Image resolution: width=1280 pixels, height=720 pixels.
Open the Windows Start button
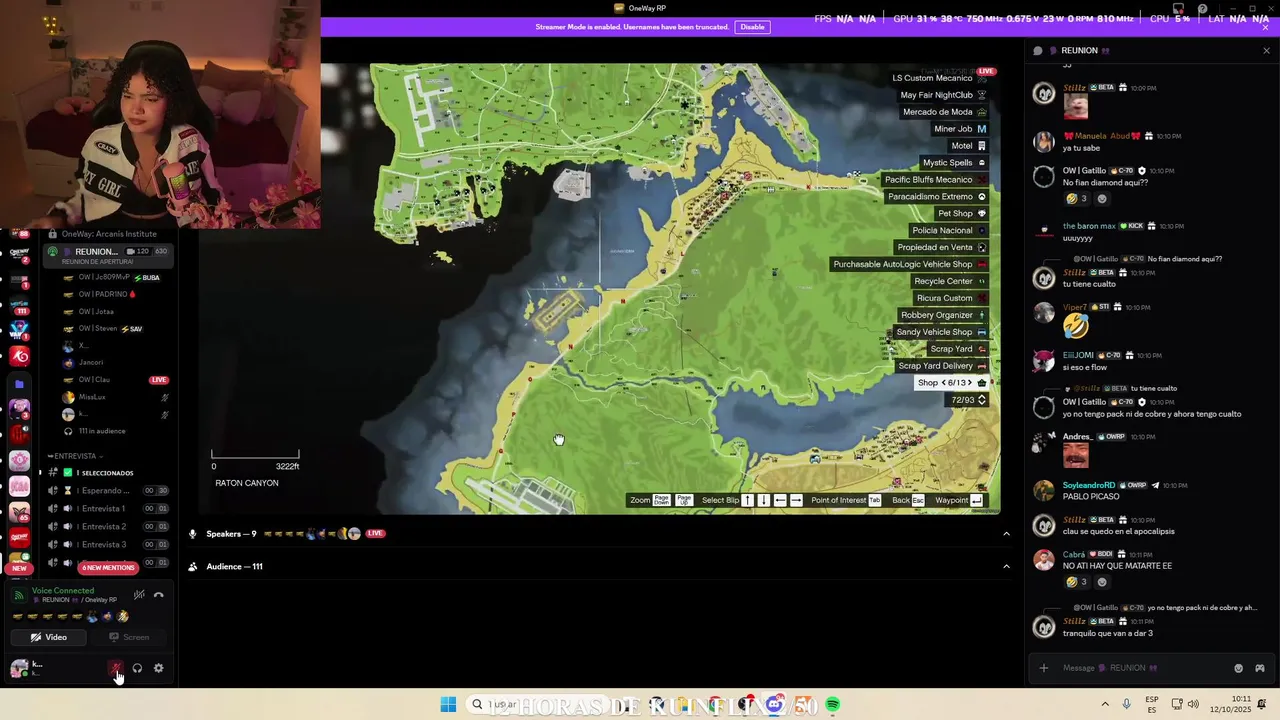448,704
